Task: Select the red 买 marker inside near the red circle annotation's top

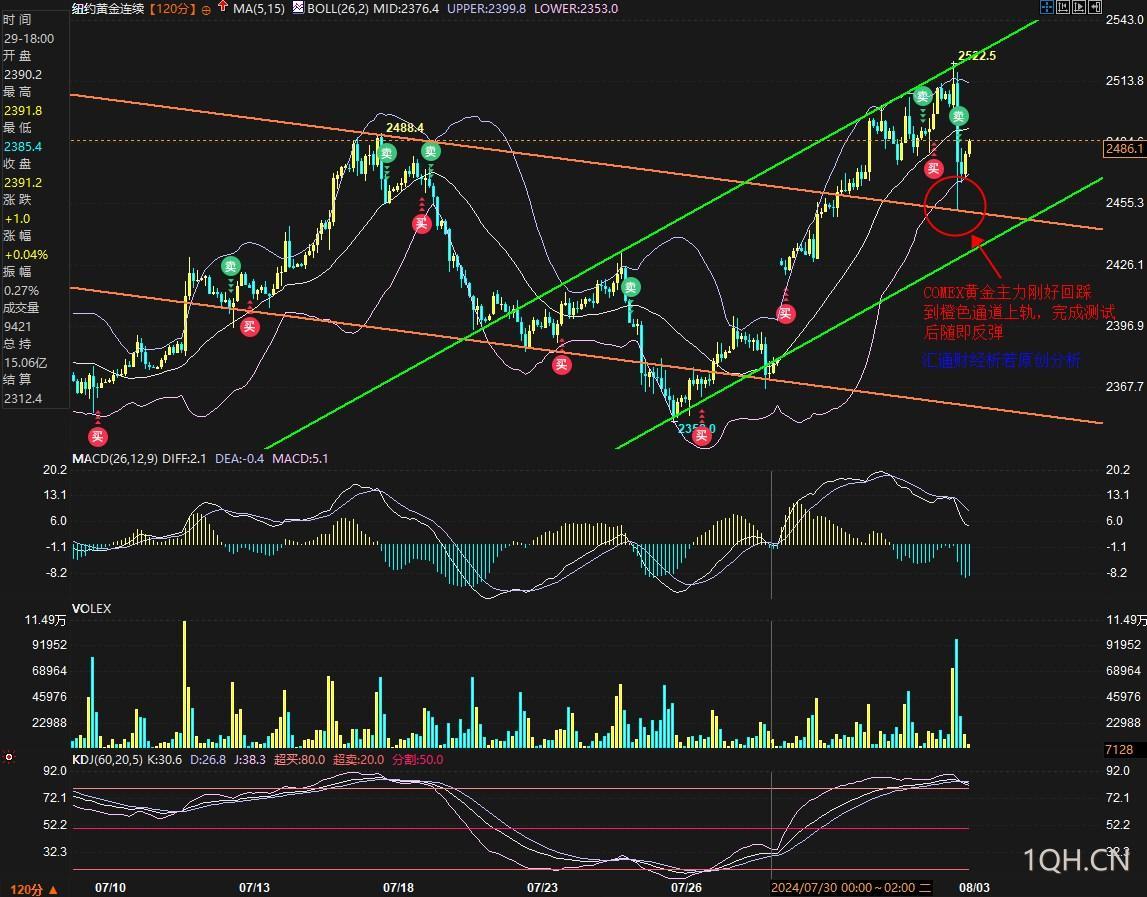Action: (x=933, y=169)
